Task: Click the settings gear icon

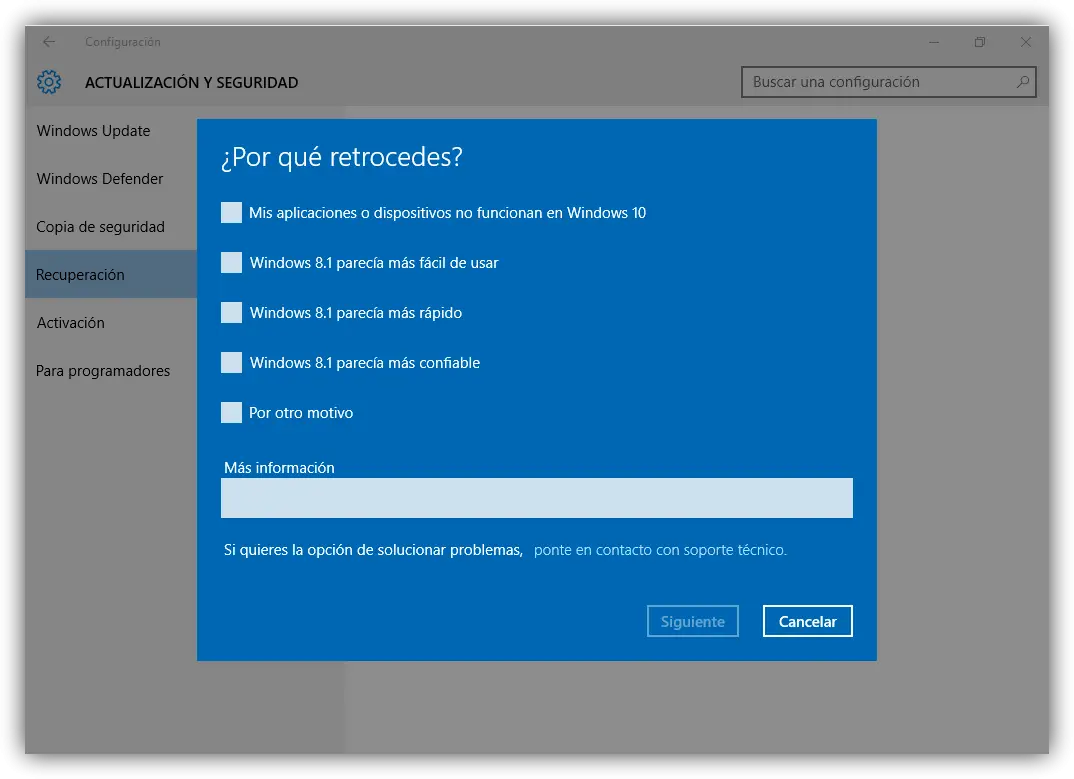Action: (49, 82)
